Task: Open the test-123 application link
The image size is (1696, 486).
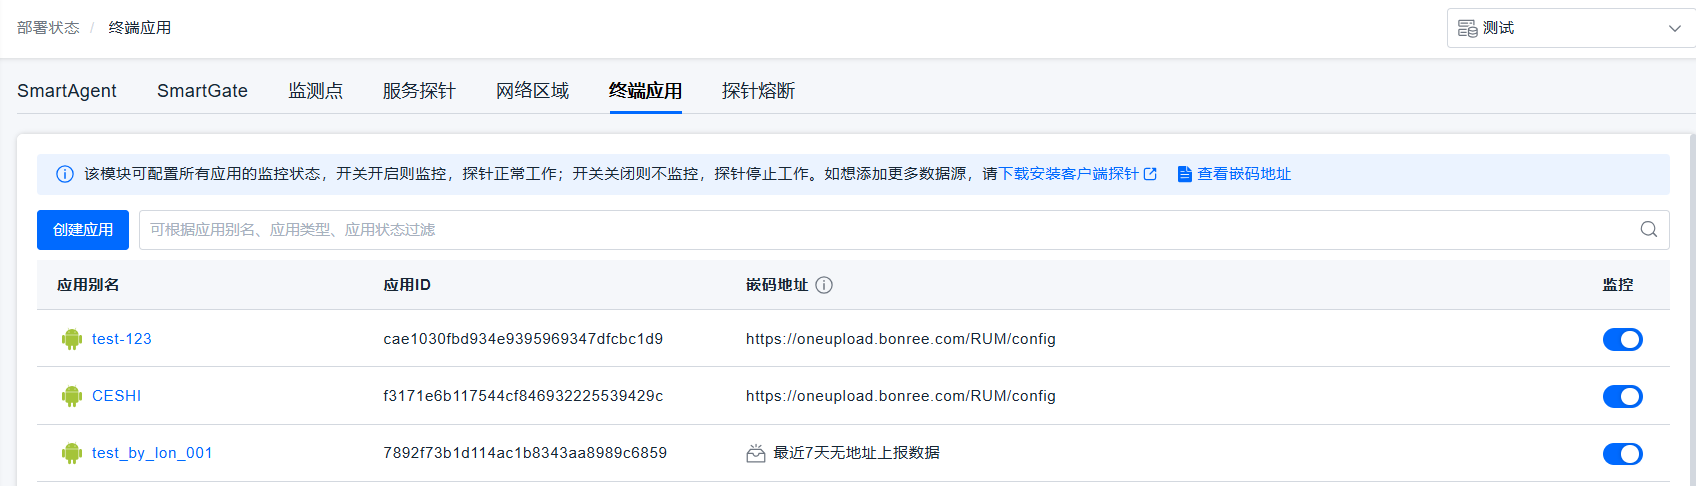Action: tap(122, 339)
